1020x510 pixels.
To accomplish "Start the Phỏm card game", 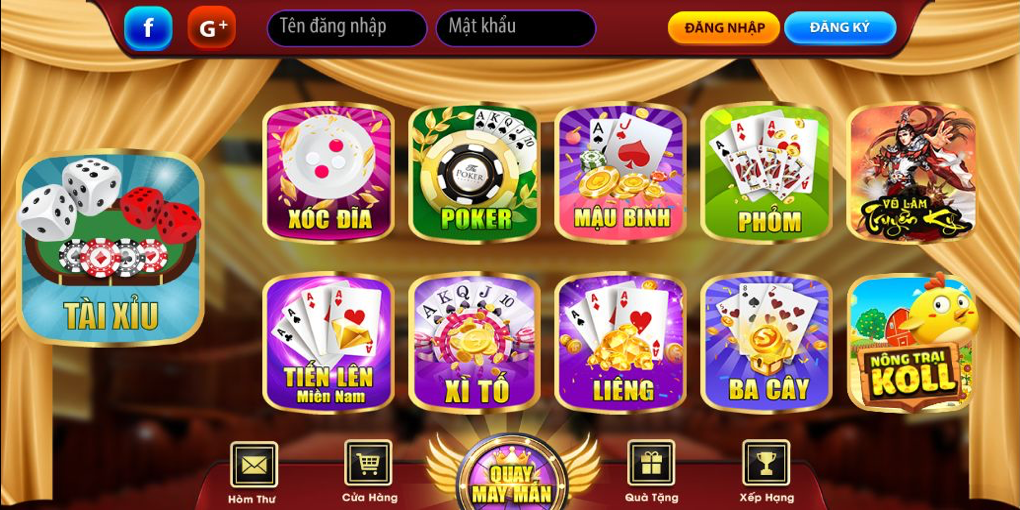I will click(x=766, y=172).
